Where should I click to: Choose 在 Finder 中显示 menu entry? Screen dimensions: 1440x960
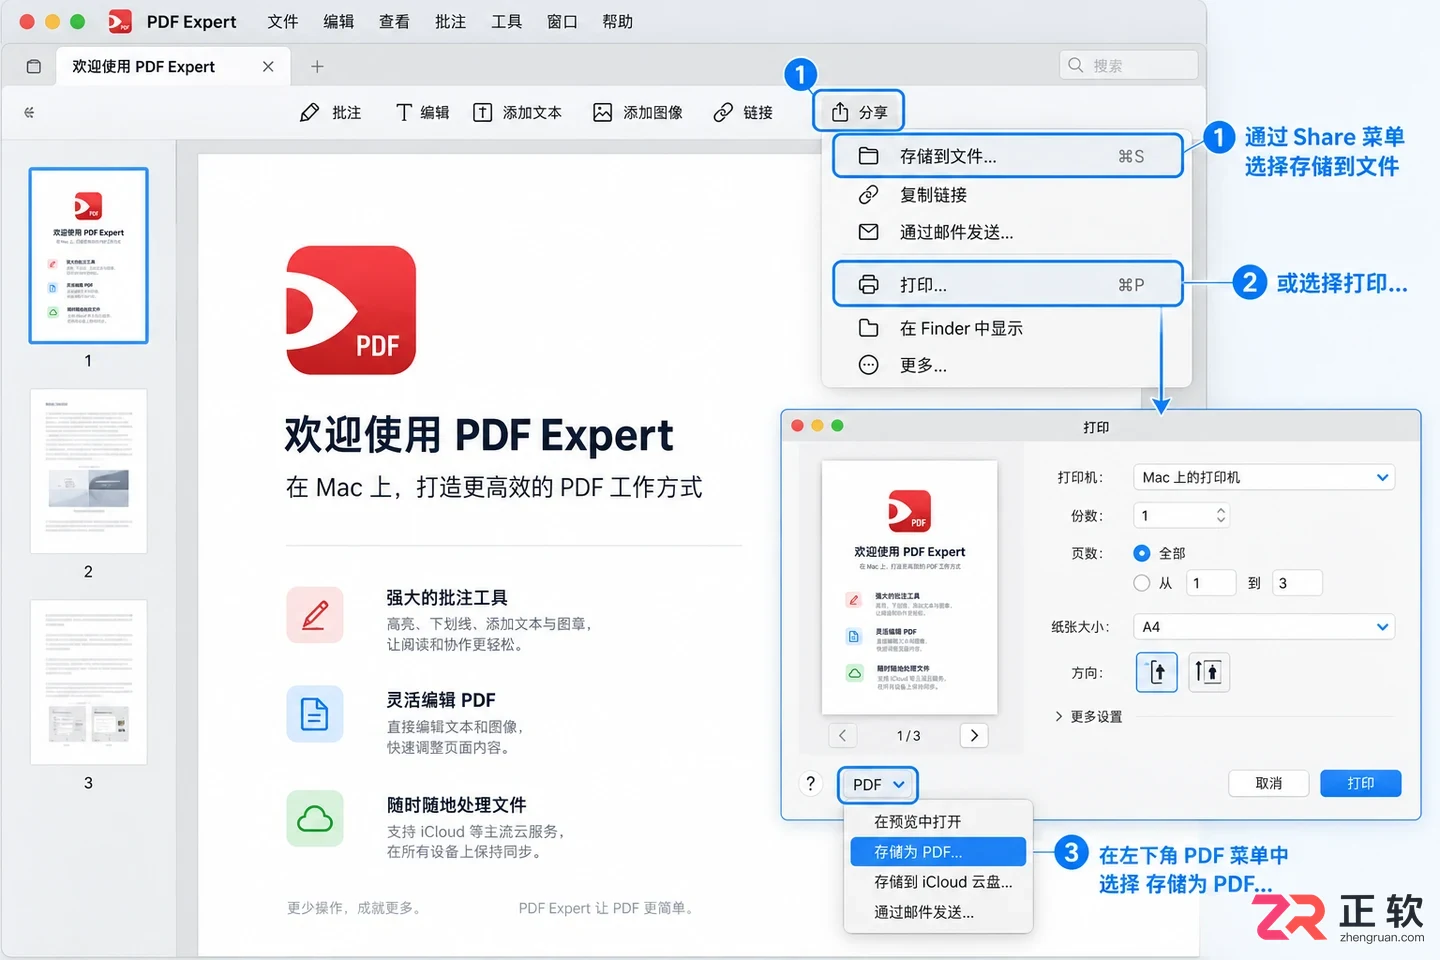coord(1007,328)
